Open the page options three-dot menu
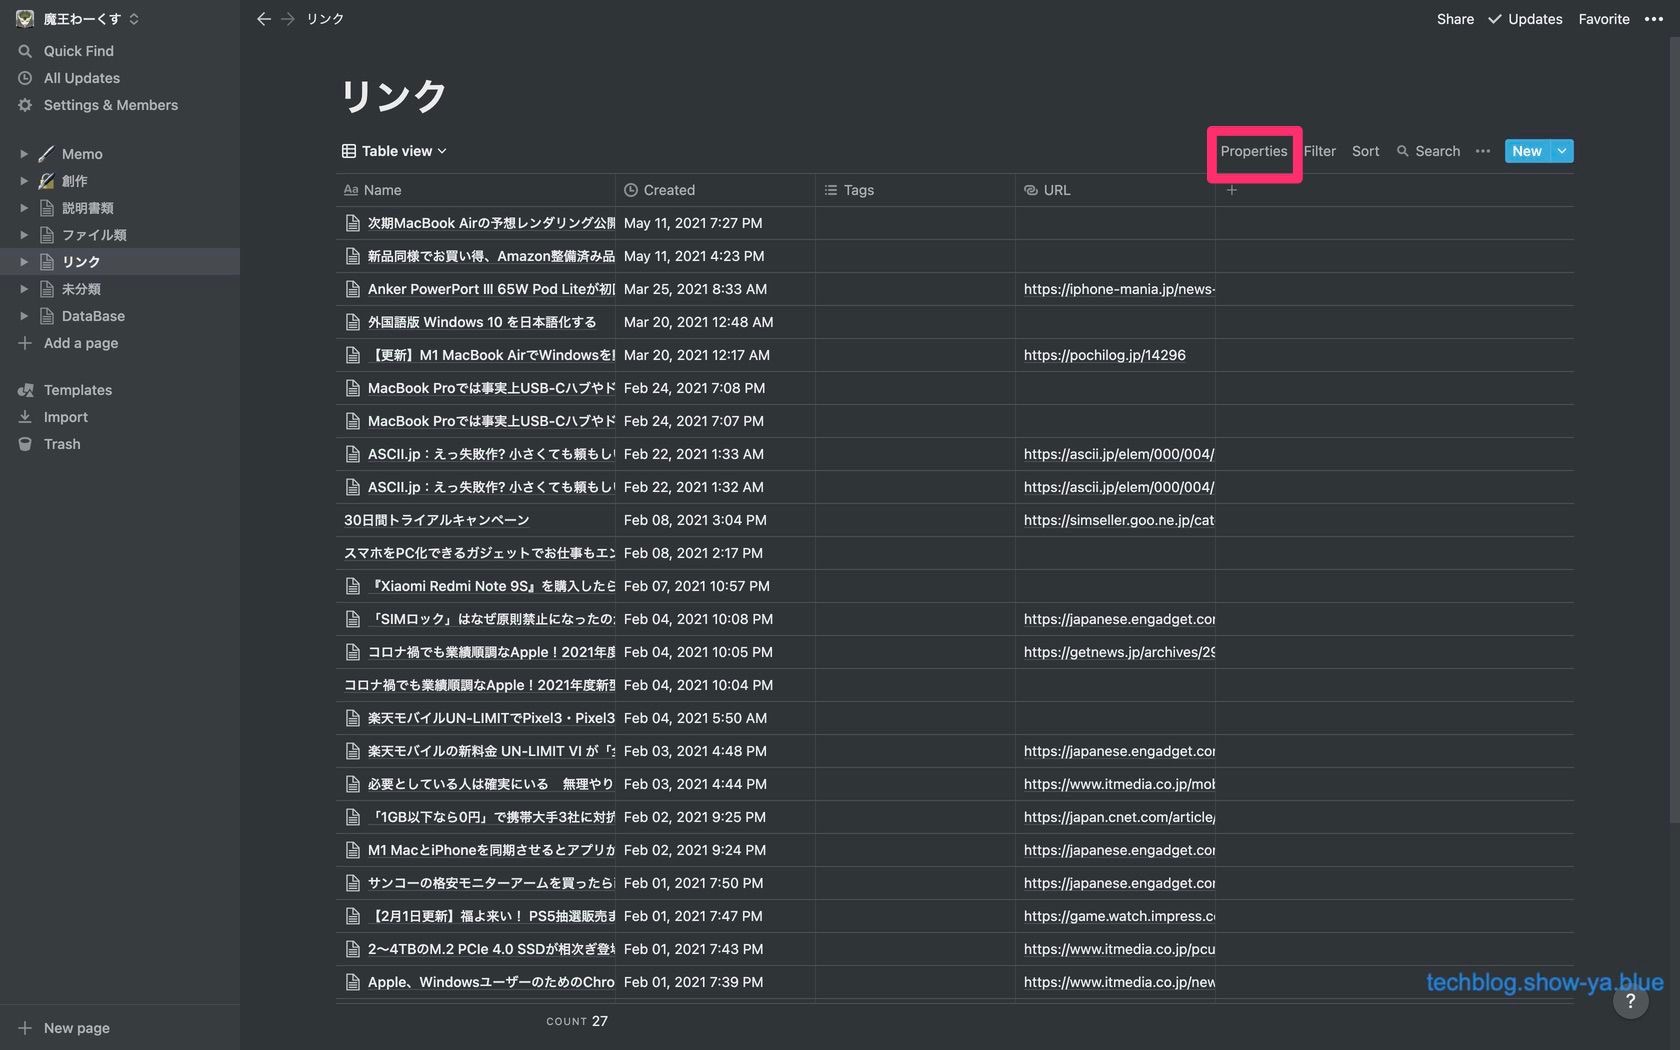This screenshot has height=1050, width=1680. pyautogui.click(x=1653, y=19)
